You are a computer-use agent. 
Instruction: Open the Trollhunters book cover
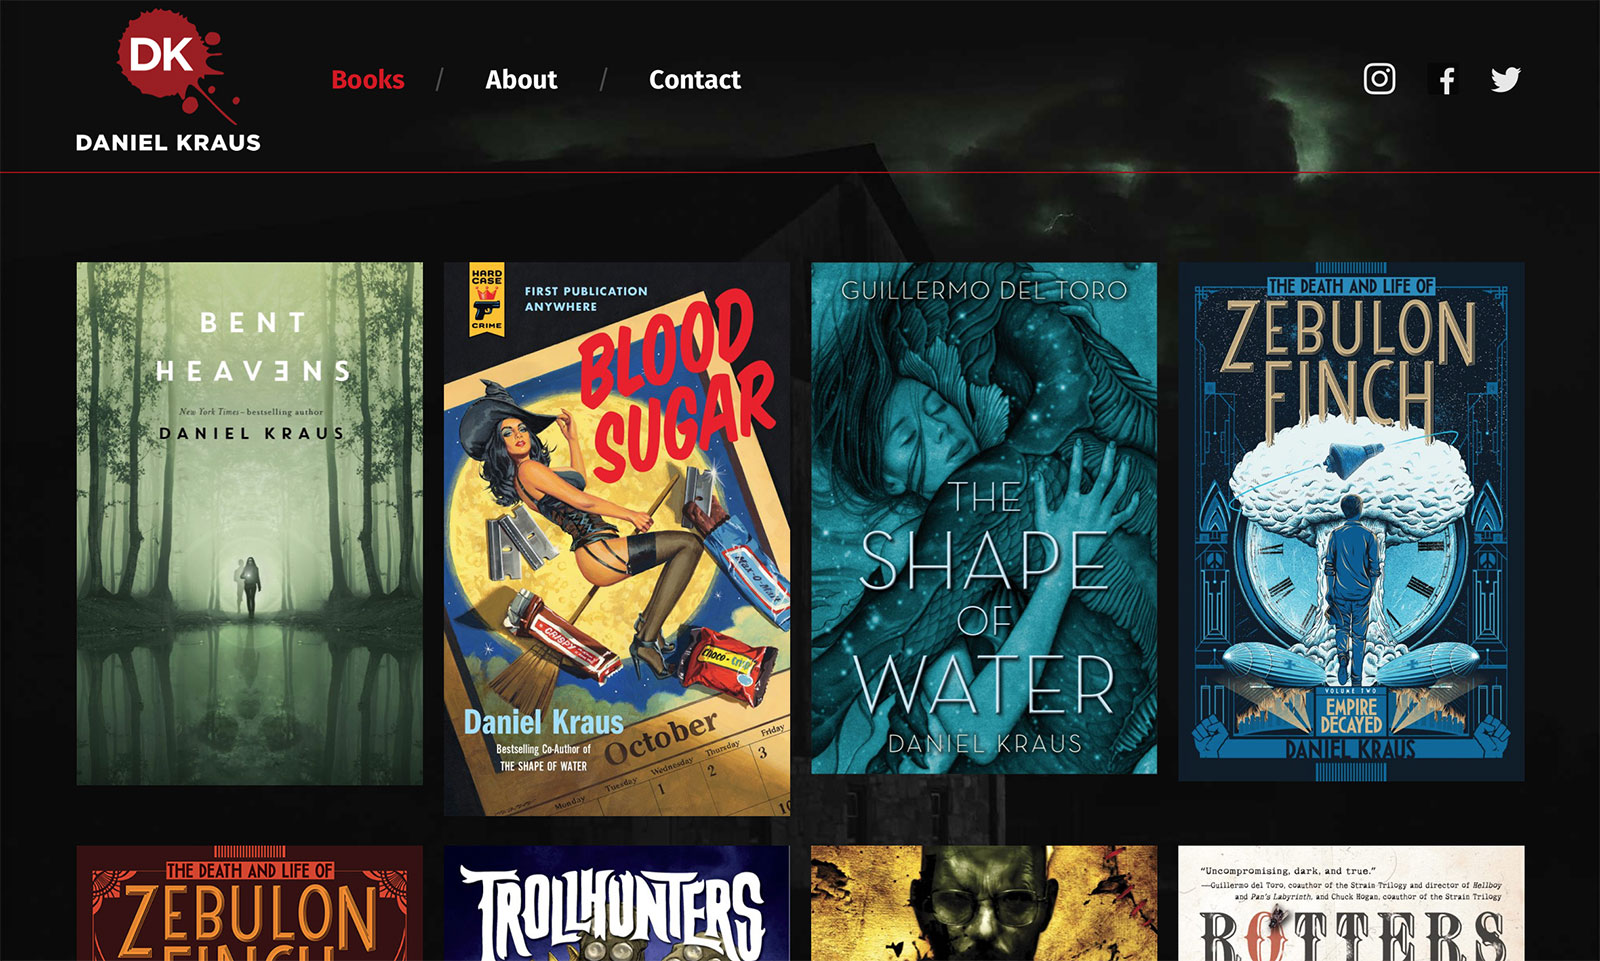coord(617,903)
